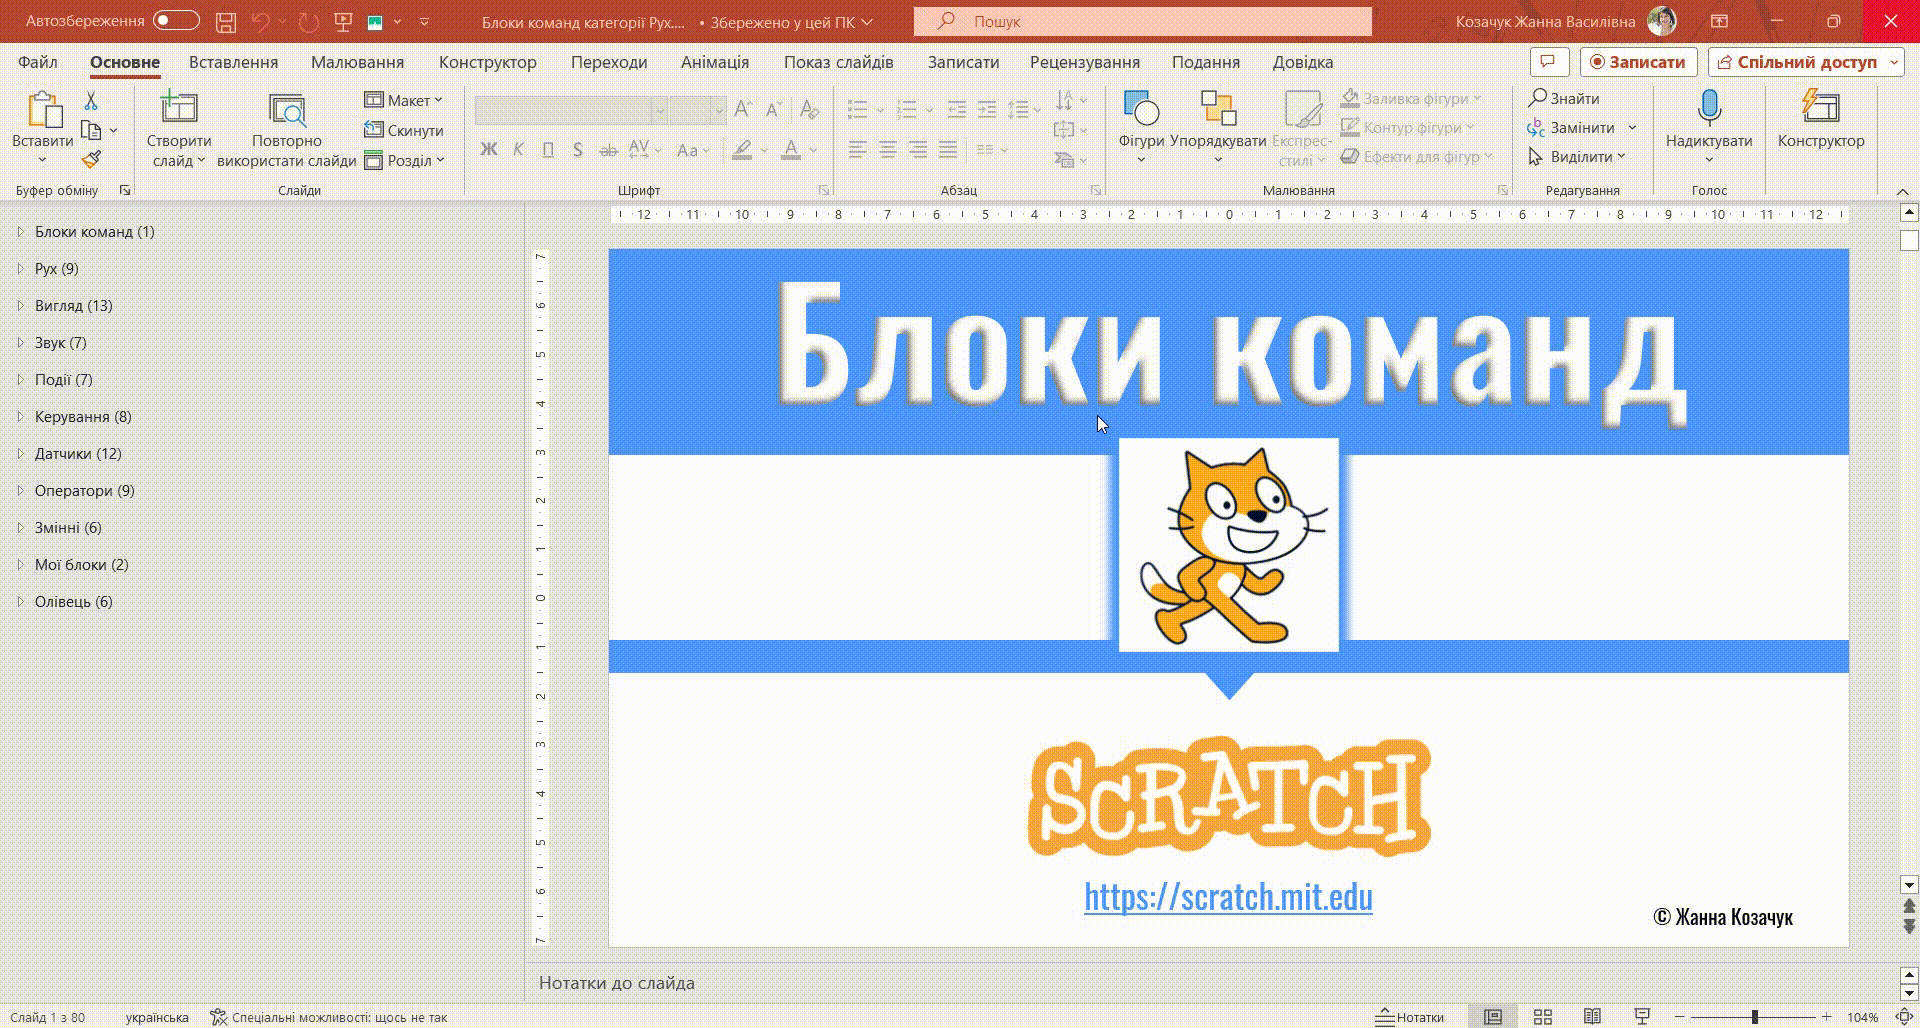Switch to the Анімація tab
1920x1028 pixels.
point(715,62)
